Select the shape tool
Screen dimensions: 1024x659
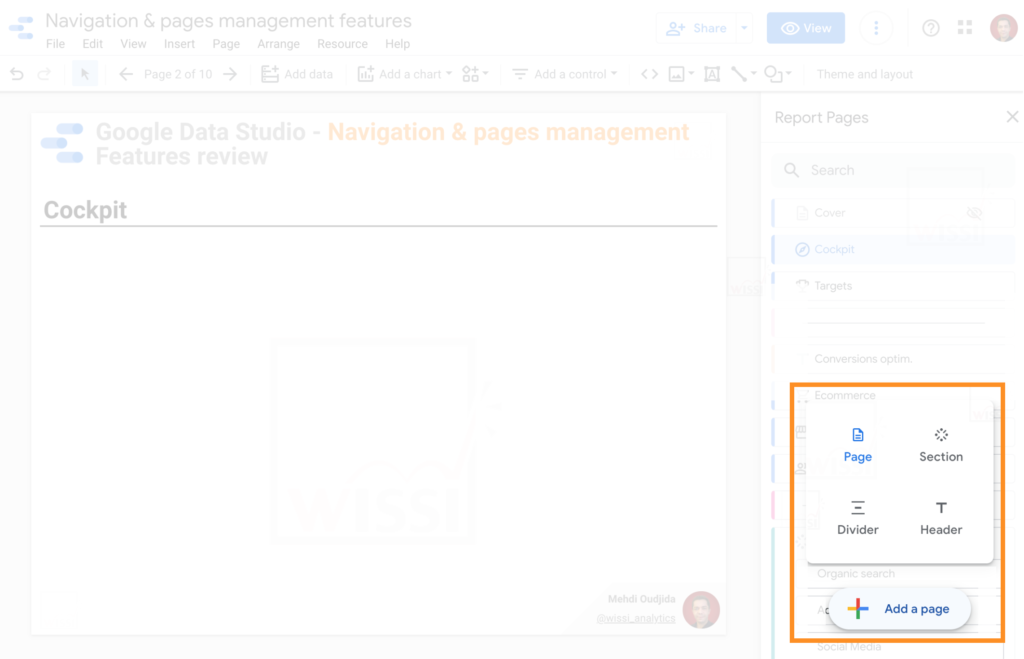773,74
